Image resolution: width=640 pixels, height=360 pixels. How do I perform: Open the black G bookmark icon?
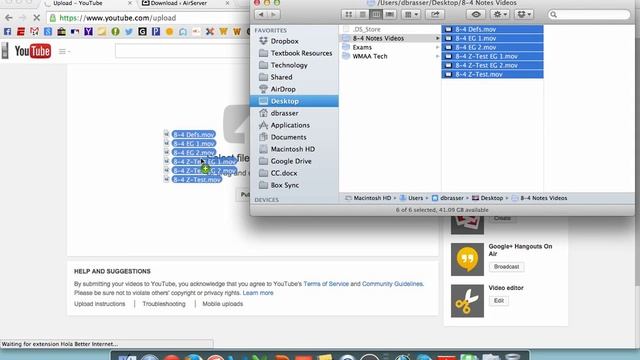coord(142,31)
